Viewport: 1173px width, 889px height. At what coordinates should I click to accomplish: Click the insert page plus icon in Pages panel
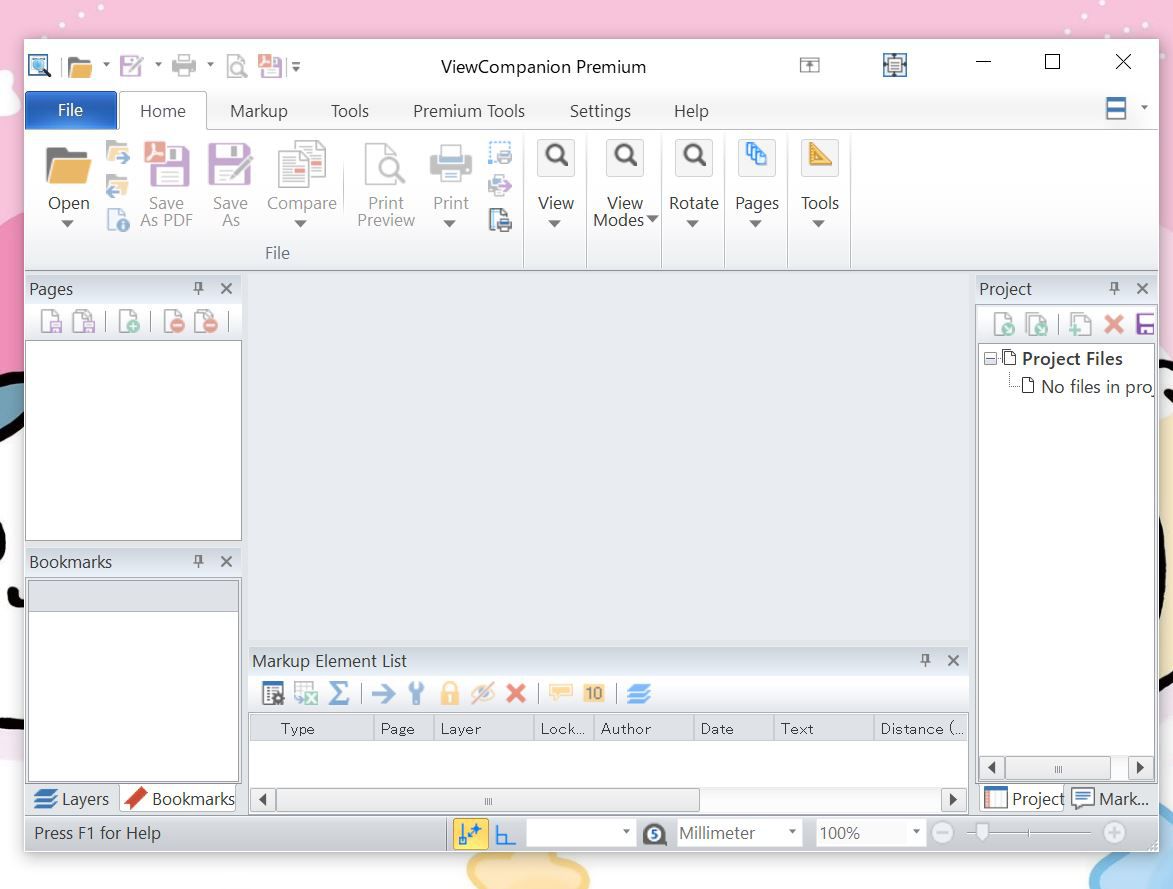[x=129, y=322]
